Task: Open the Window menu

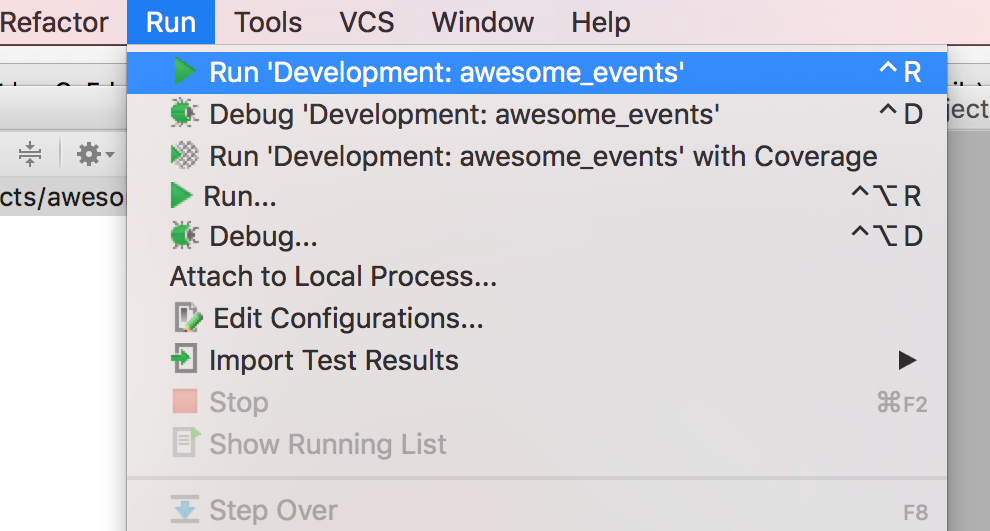Action: pos(482,22)
